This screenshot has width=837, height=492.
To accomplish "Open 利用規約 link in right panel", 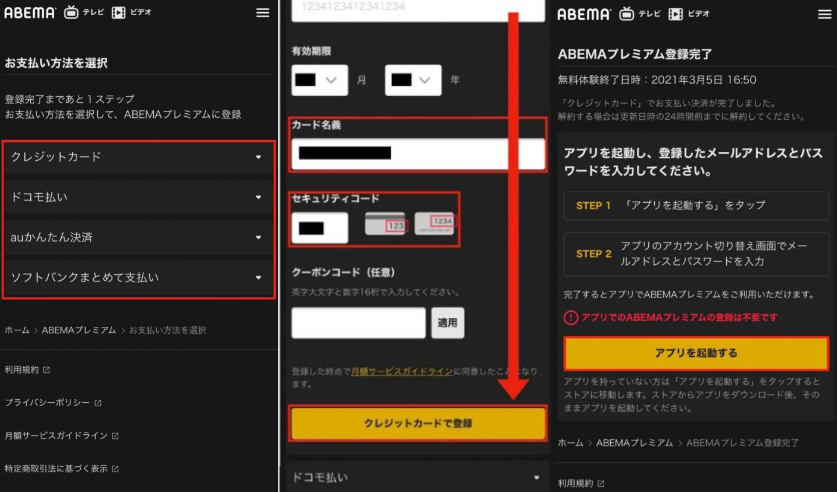I will 581,483.
